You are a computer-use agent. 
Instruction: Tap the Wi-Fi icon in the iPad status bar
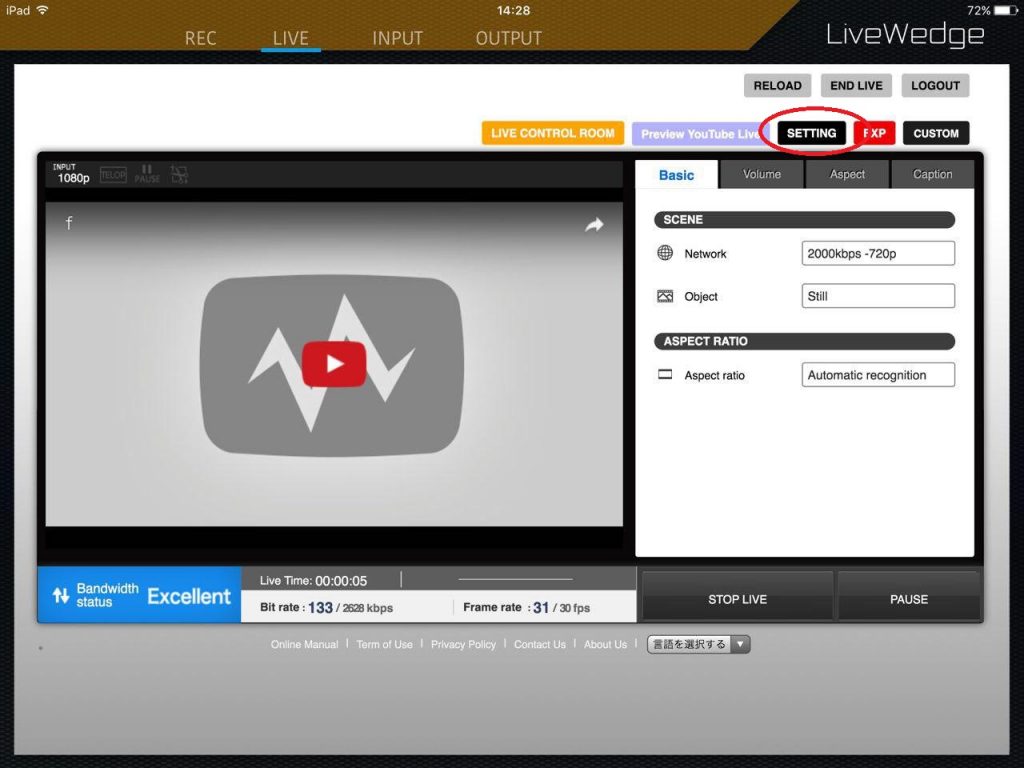(42, 10)
